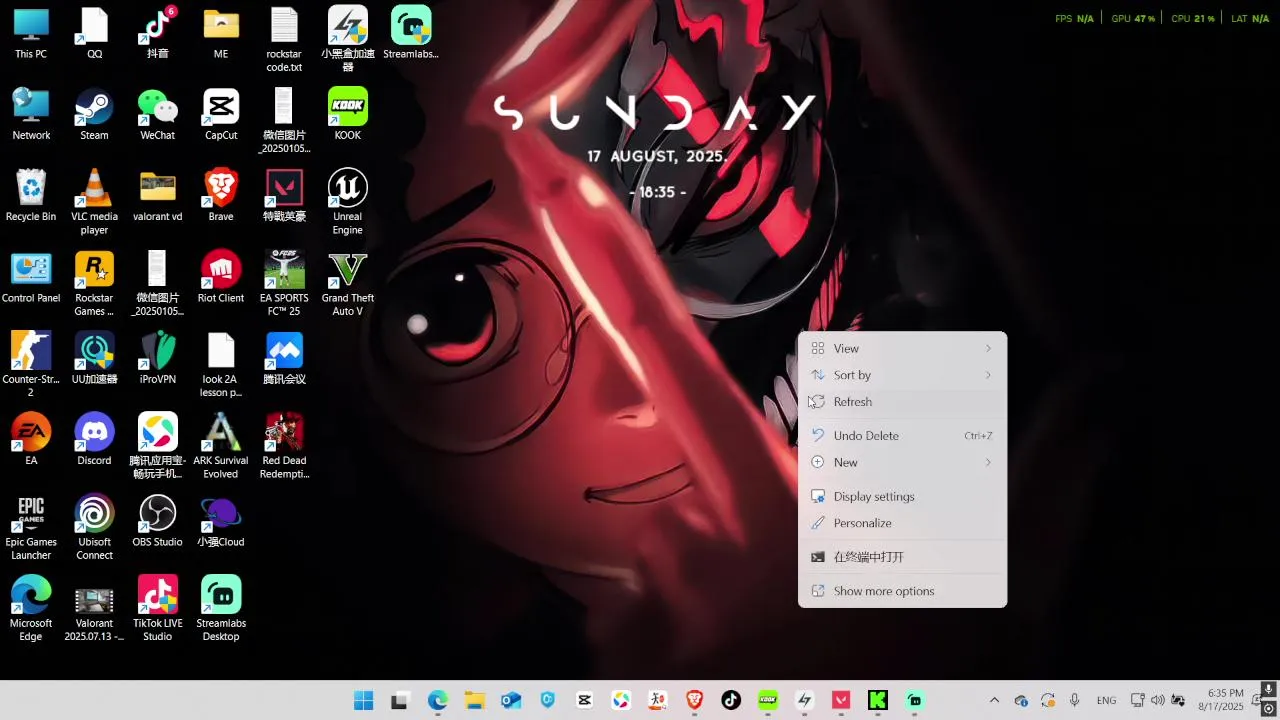Select the QQ desktop shortcut
Screen dimensions: 1280x720
(94, 34)
